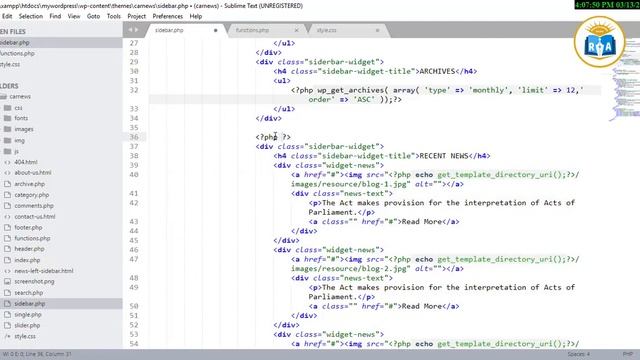Open the Find menu
Screen dimensions: 640x360
pyautogui.click(x=55, y=16)
